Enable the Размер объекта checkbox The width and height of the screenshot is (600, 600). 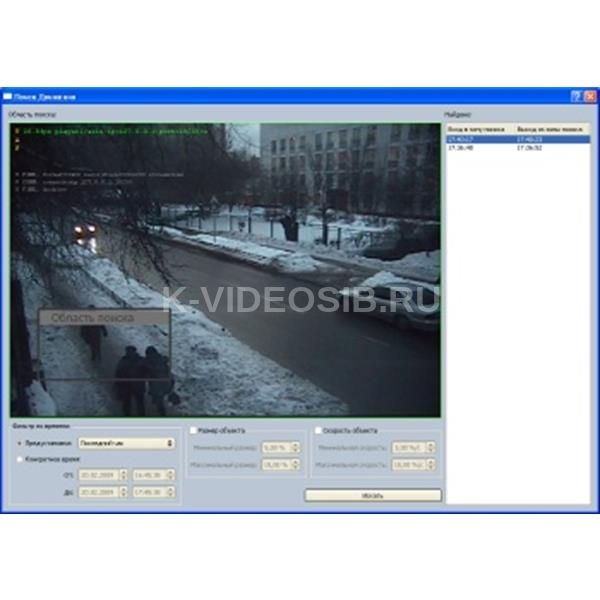[x=193, y=431]
